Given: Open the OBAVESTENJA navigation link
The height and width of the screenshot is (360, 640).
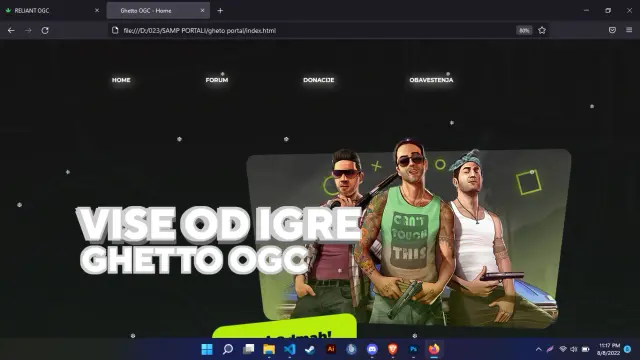Looking at the screenshot, I should [x=431, y=80].
